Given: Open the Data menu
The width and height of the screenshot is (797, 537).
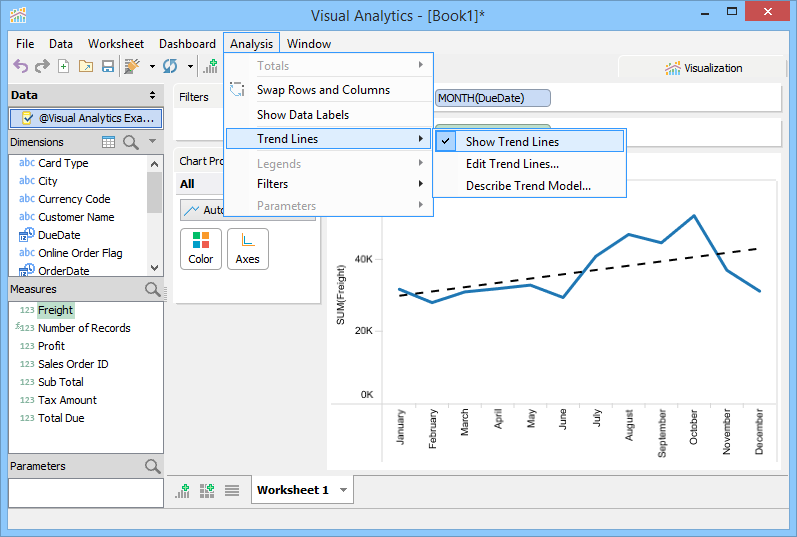Looking at the screenshot, I should 61,44.
